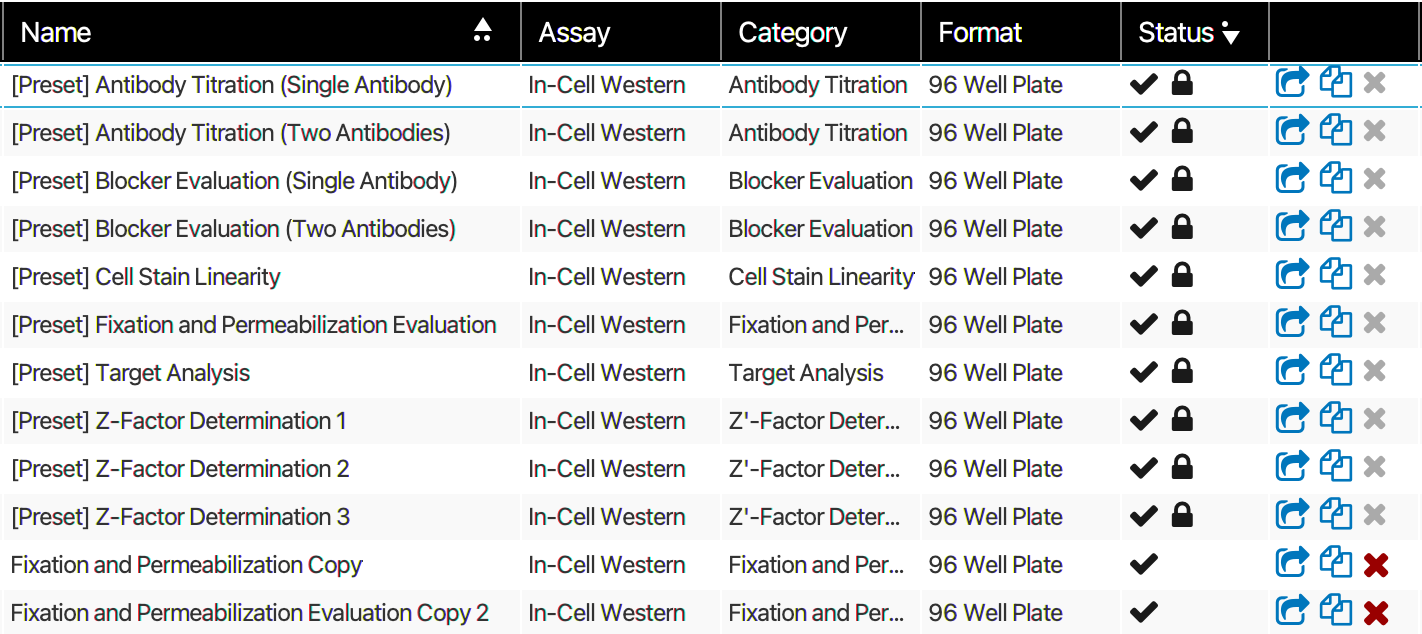This screenshot has height=634, width=1422.
Task: Export the Cell Stain Linearity preset
Action: coord(1292,274)
